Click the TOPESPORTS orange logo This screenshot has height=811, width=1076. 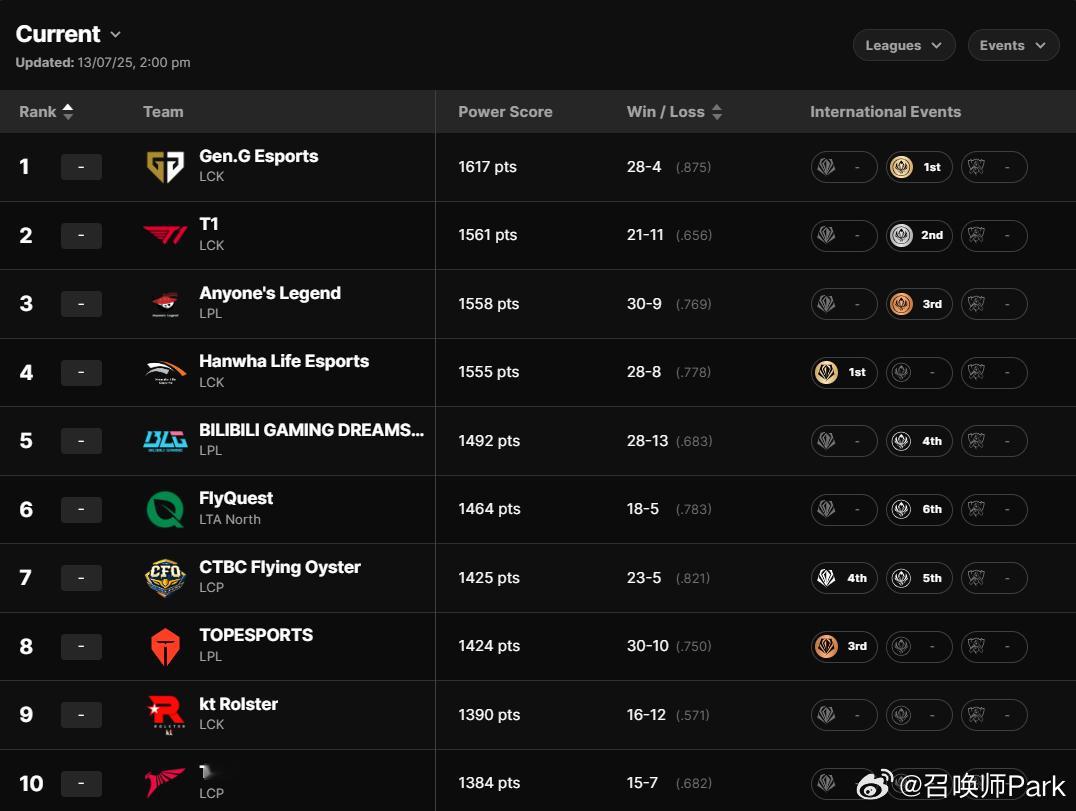point(165,647)
